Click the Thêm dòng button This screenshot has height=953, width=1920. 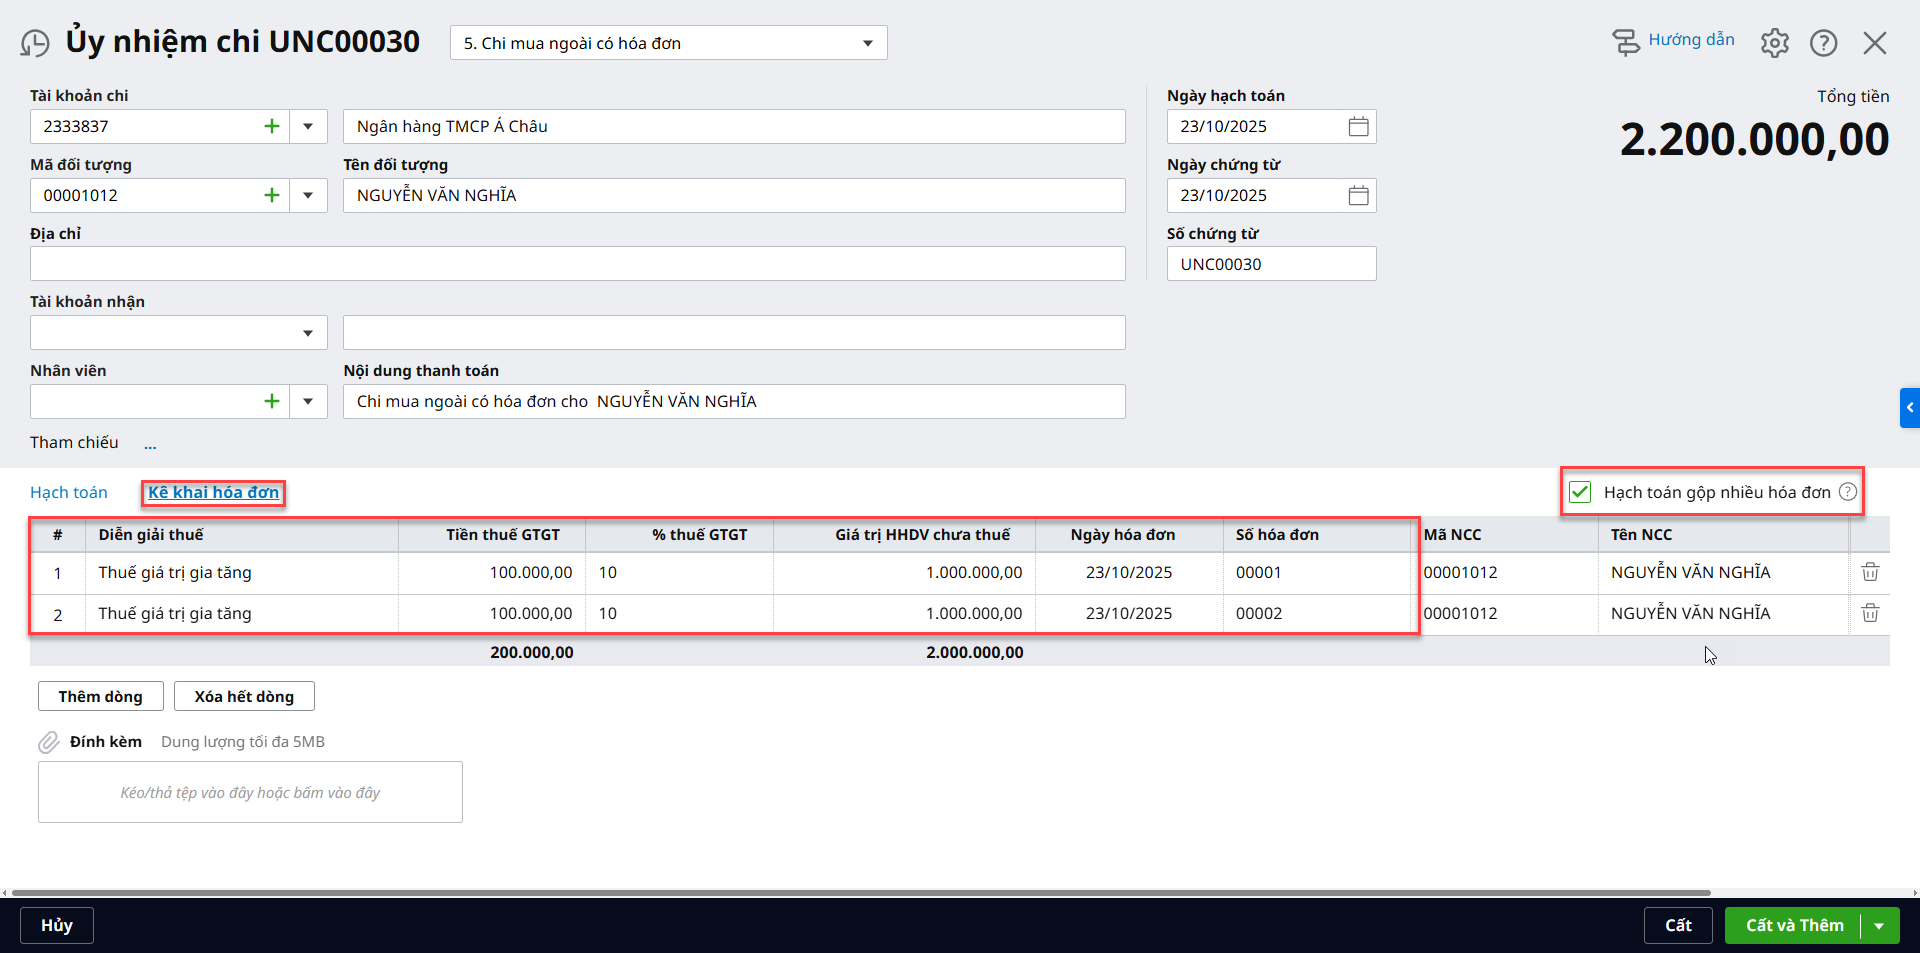click(x=100, y=696)
